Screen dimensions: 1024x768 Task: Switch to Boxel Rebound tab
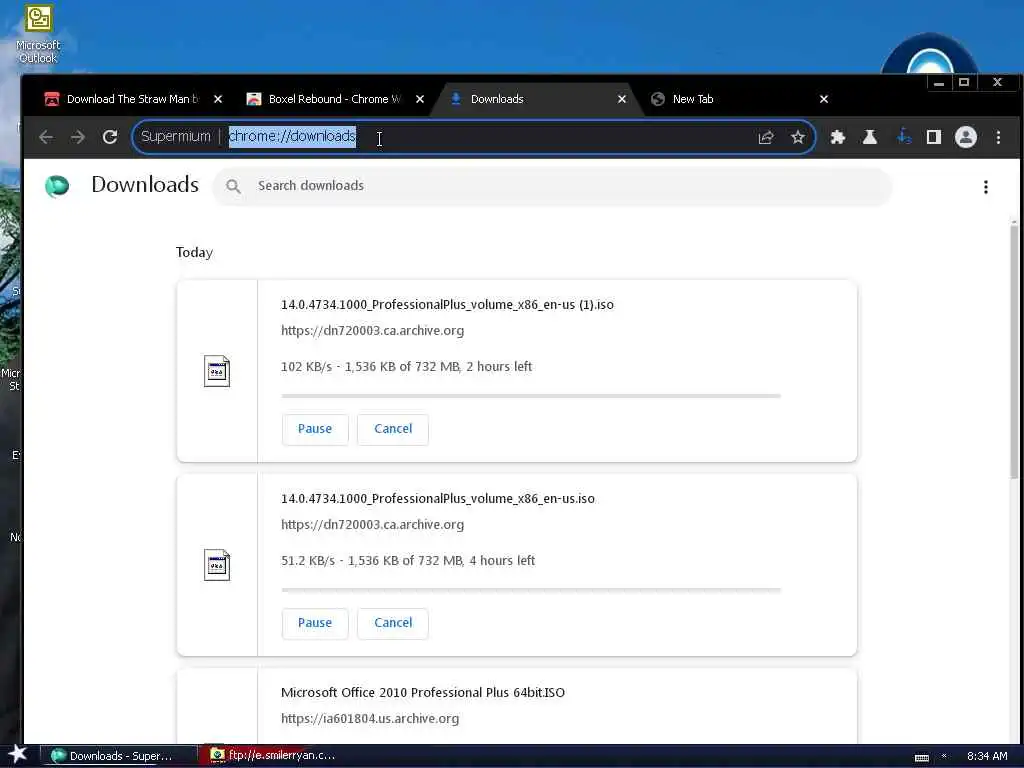tap(334, 99)
